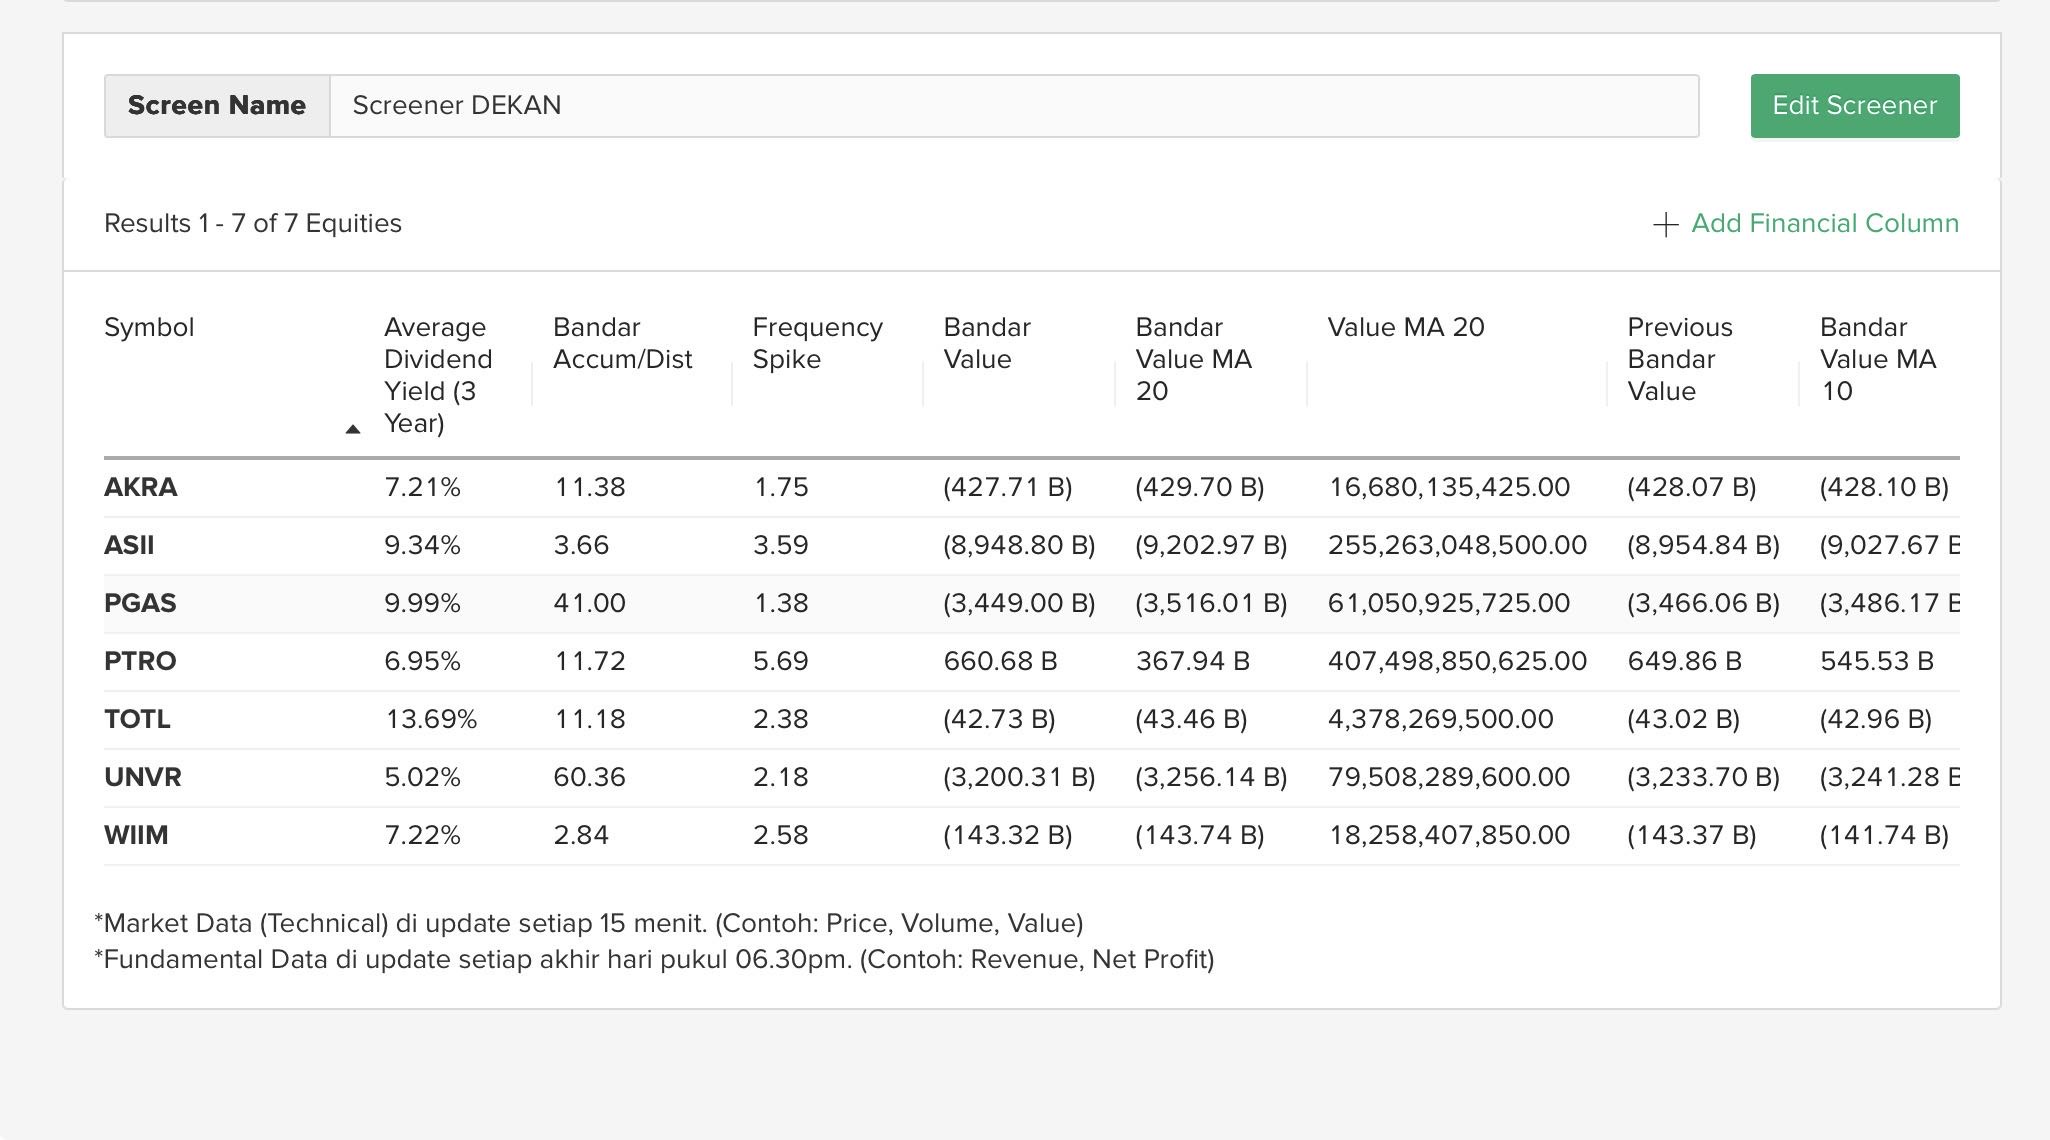Open the TOTL stock symbol

[x=137, y=720]
